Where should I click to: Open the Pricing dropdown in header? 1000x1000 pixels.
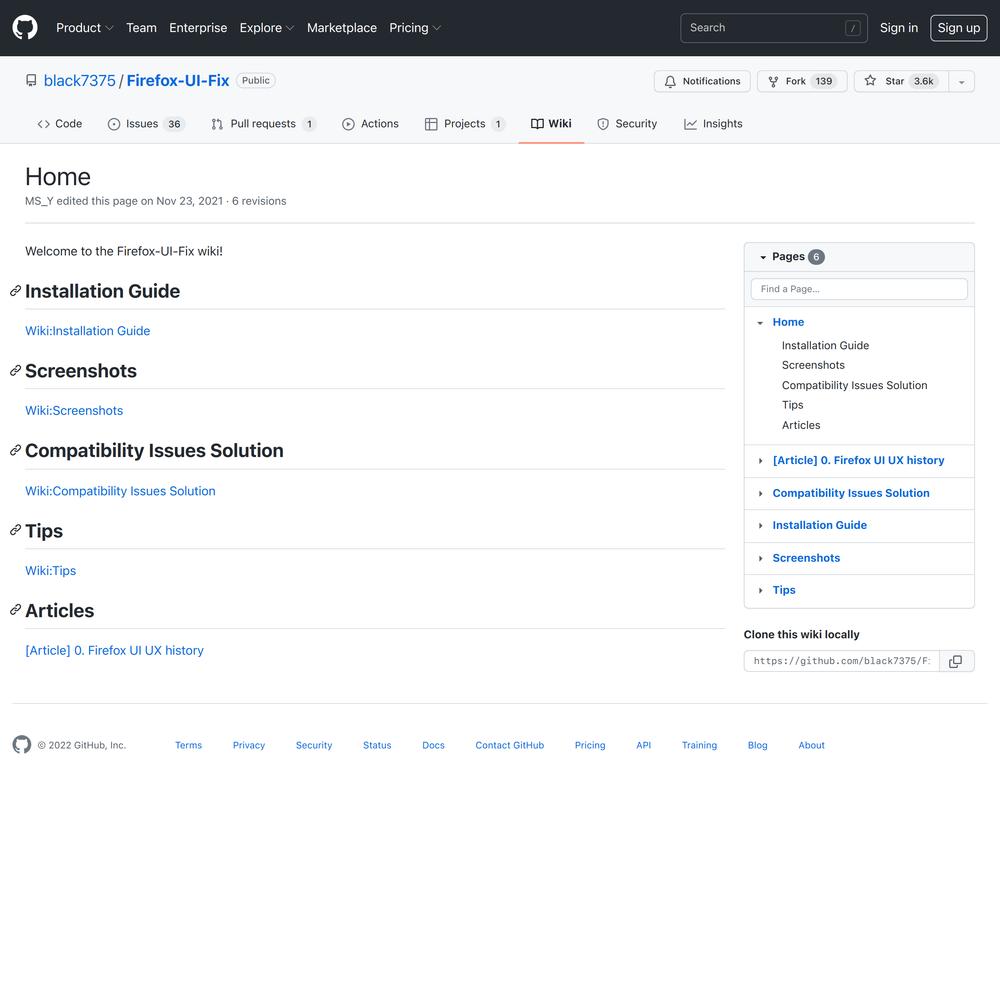pyautogui.click(x=415, y=28)
